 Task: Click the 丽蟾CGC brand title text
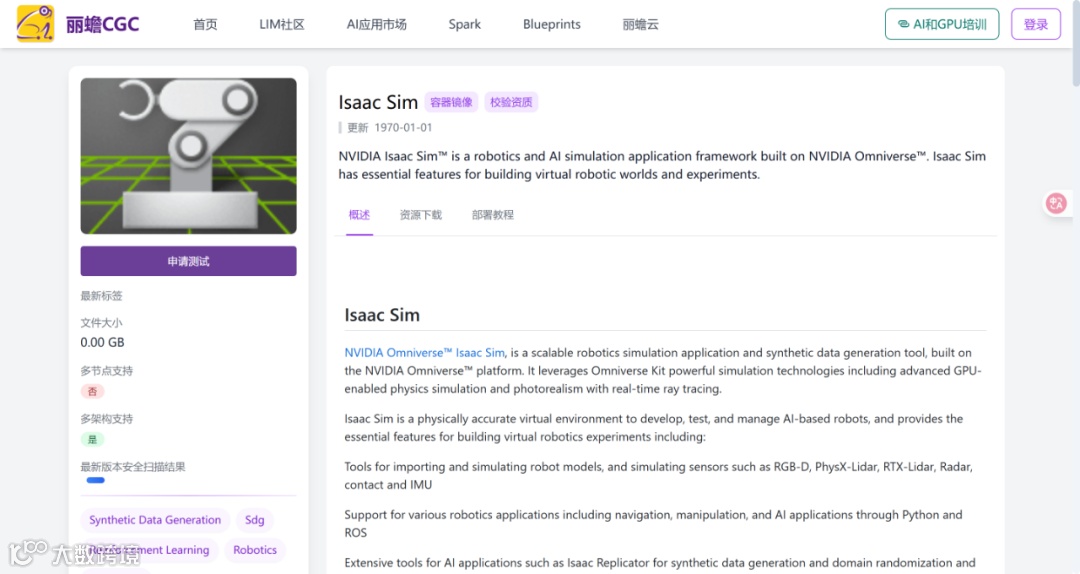click(103, 24)
